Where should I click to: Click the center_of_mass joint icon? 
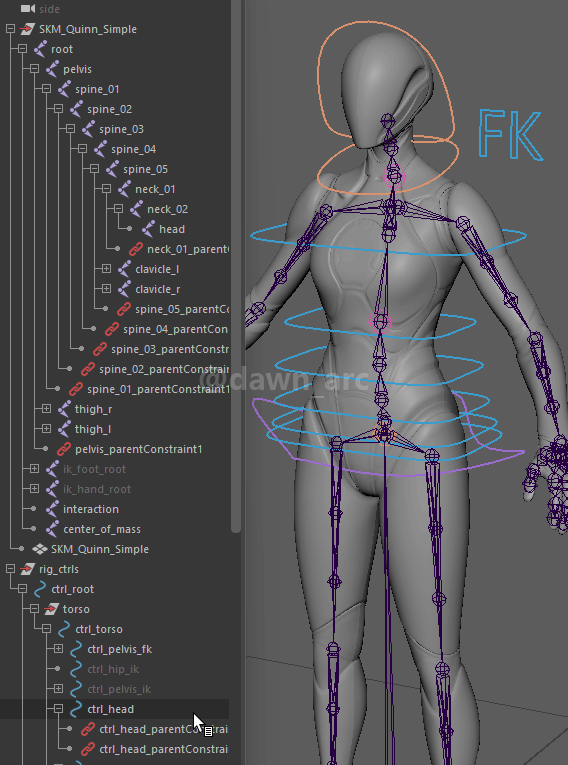click(x=52, y=529)
